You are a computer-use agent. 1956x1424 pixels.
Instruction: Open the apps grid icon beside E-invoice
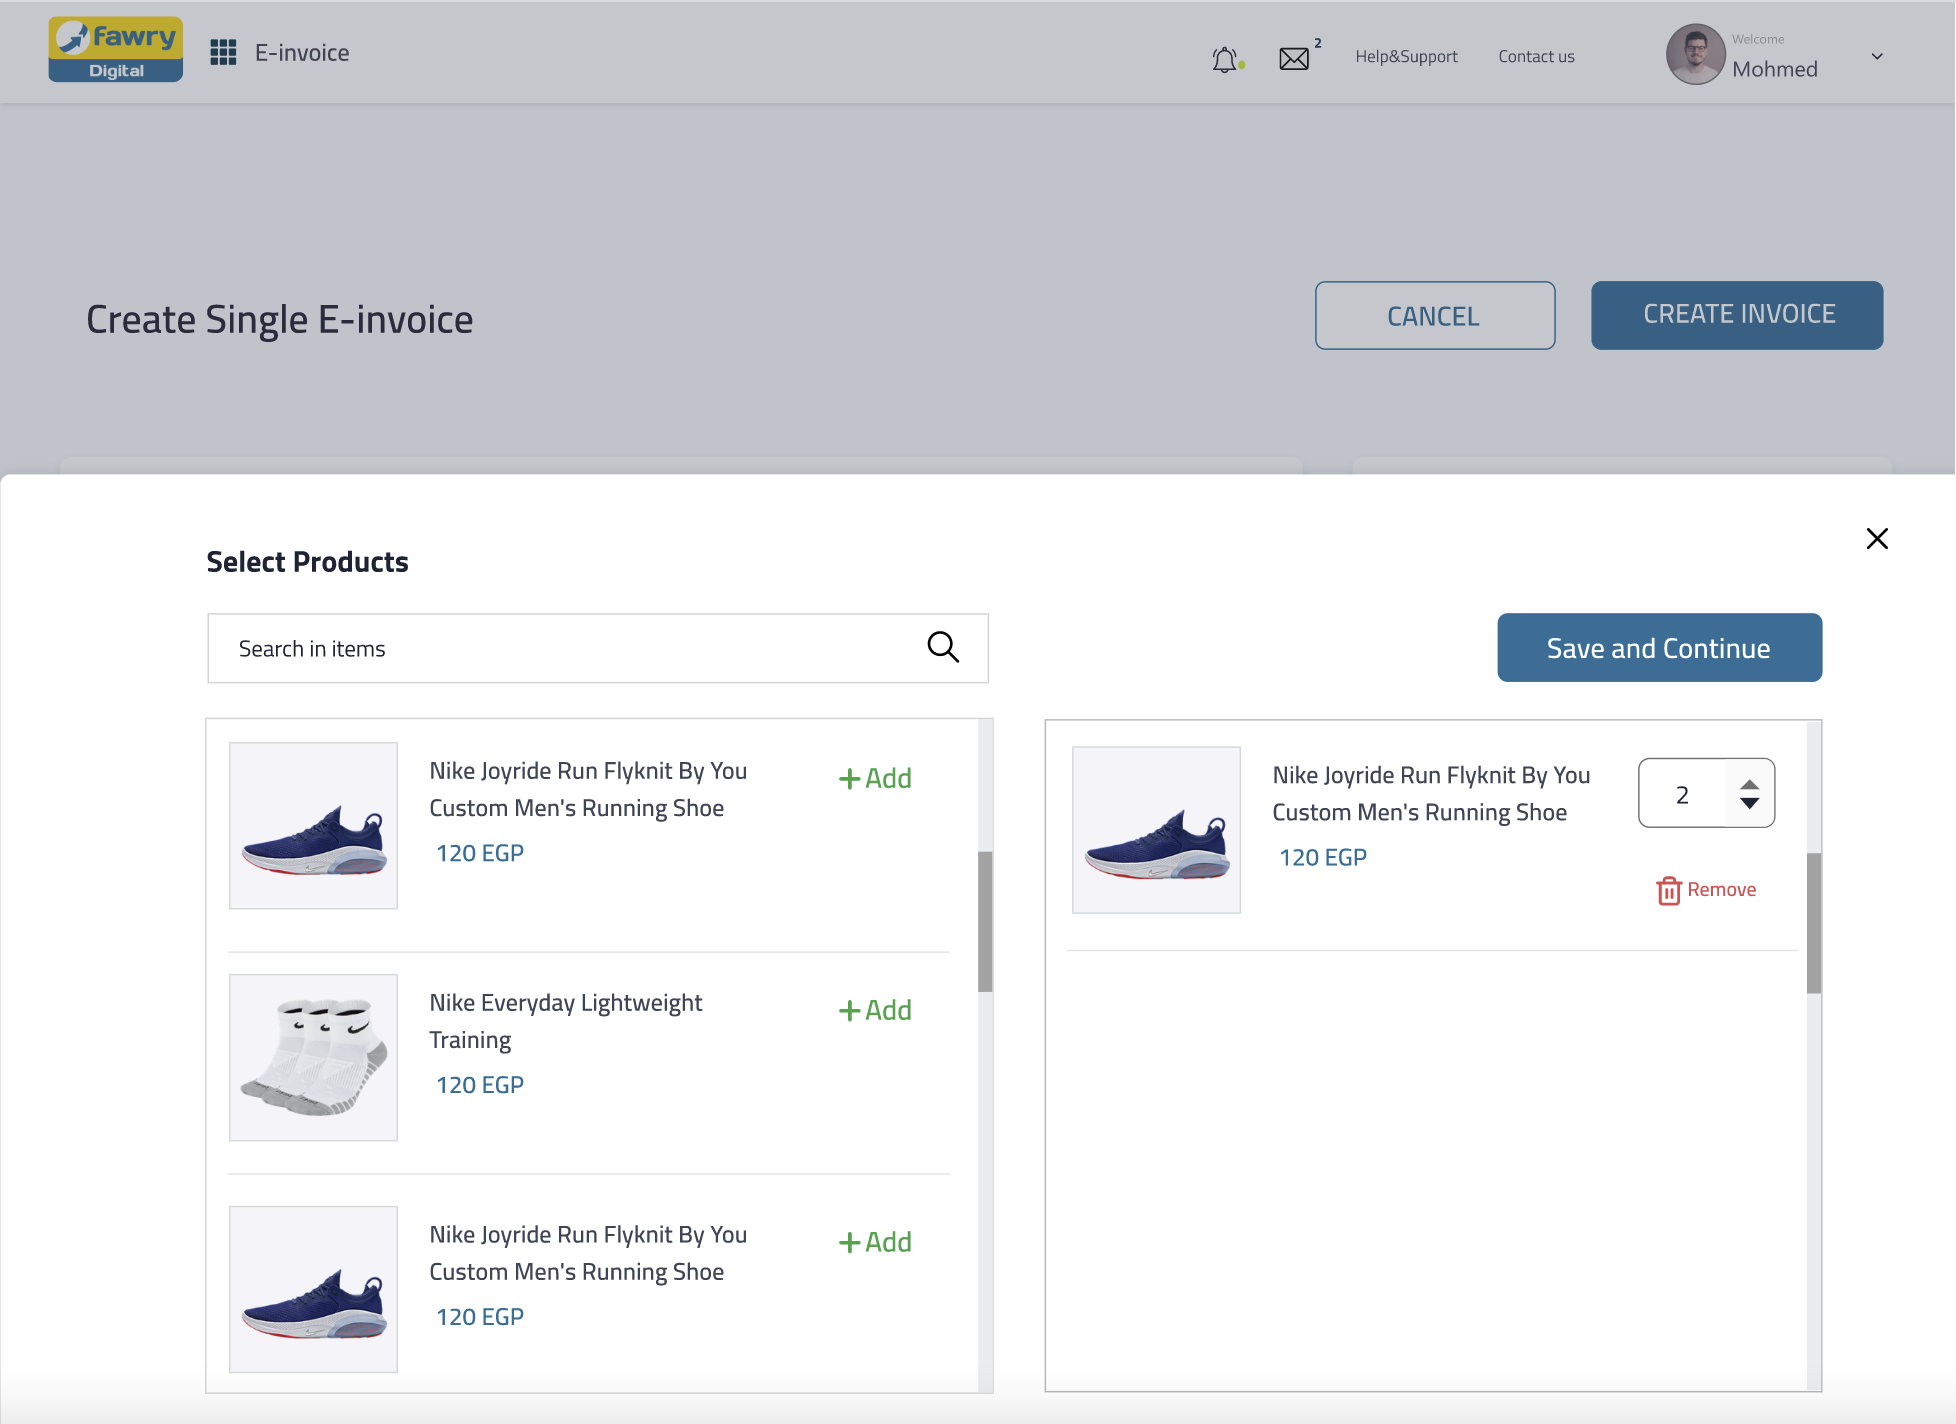223,52
